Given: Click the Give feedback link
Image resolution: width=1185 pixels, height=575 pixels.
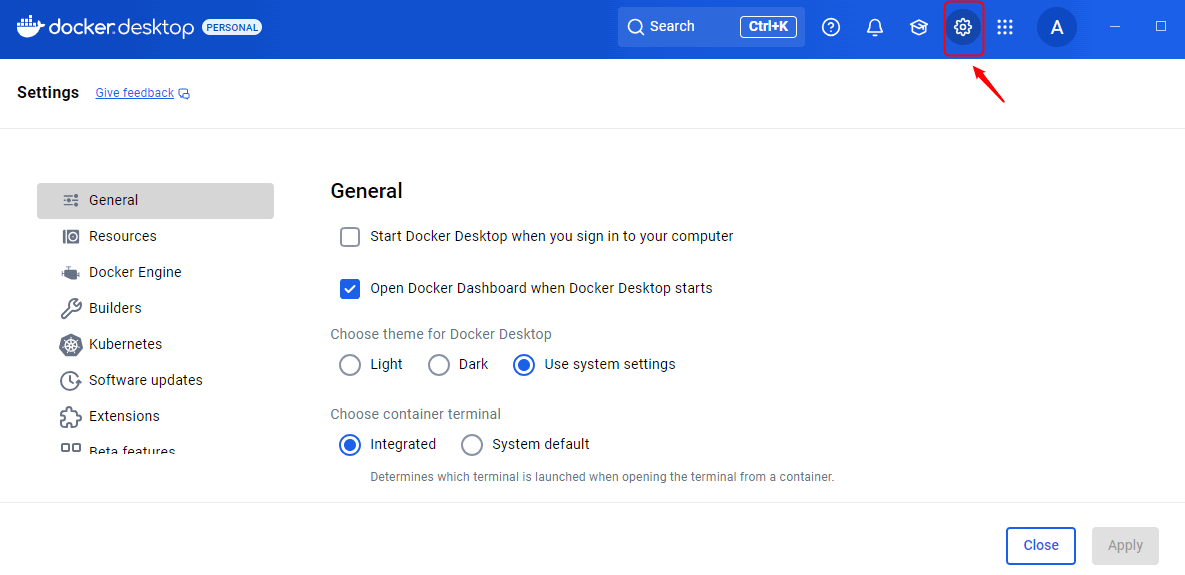Looking at the screenshot, I should click(x=135, y=93).
